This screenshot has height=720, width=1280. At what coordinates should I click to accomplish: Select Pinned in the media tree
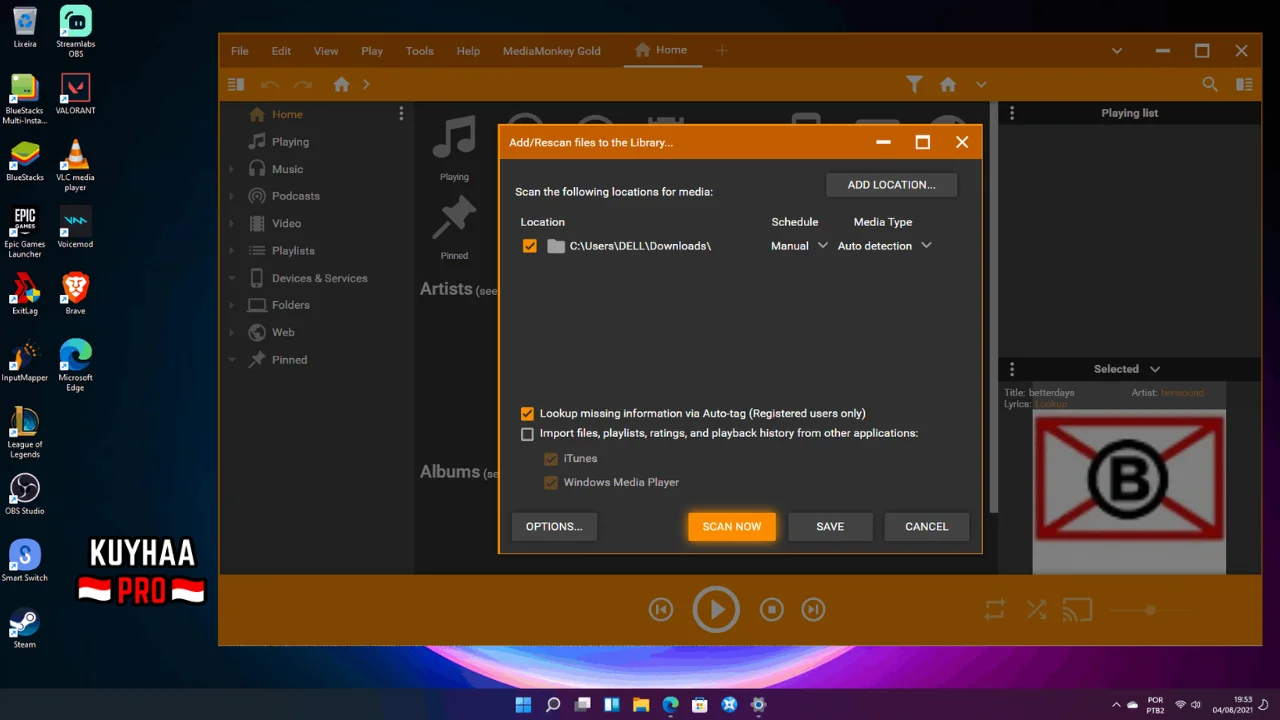[x=289, y=360]
